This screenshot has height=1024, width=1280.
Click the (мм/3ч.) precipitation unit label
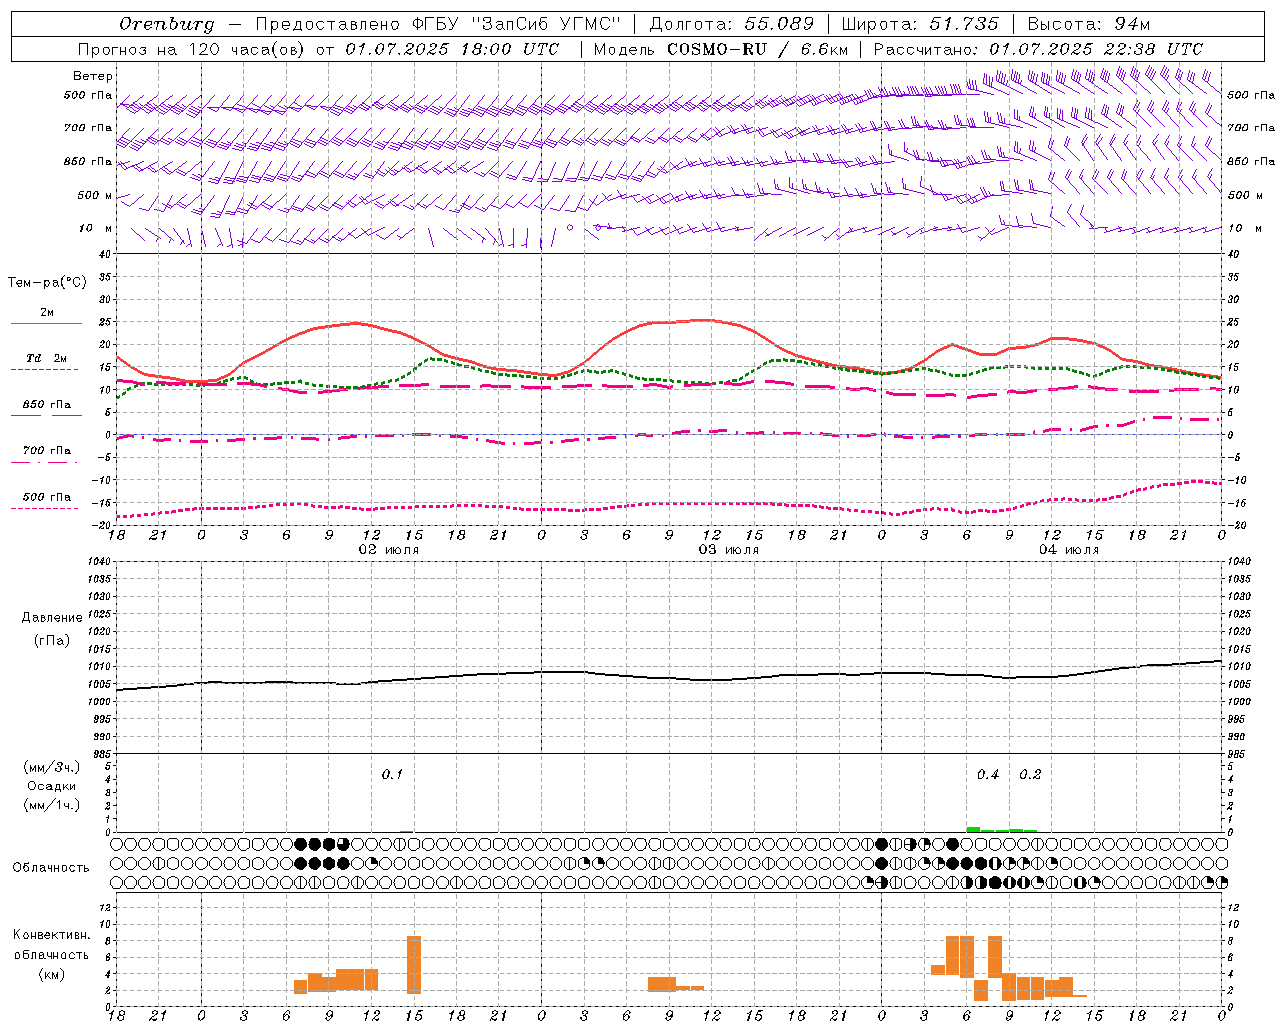(52, 767)
